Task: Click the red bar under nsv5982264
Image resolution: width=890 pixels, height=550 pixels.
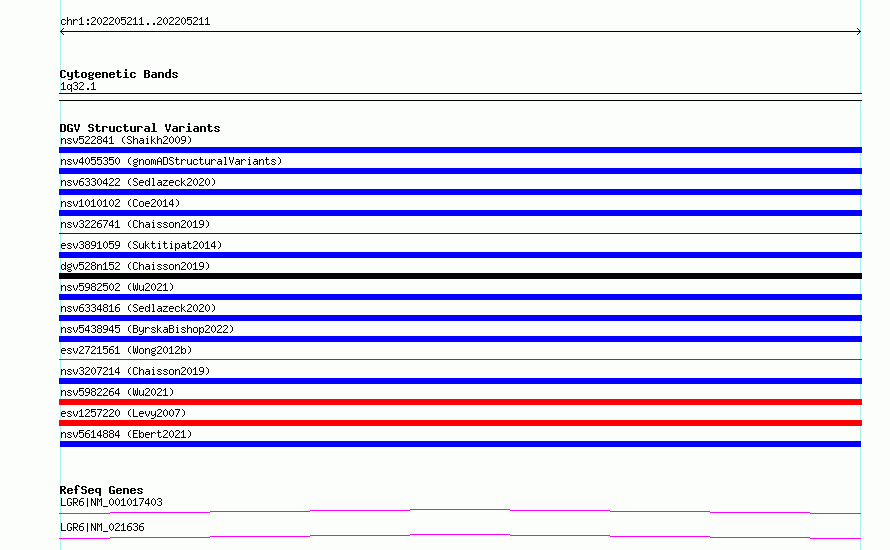Action: click(460, 402)
